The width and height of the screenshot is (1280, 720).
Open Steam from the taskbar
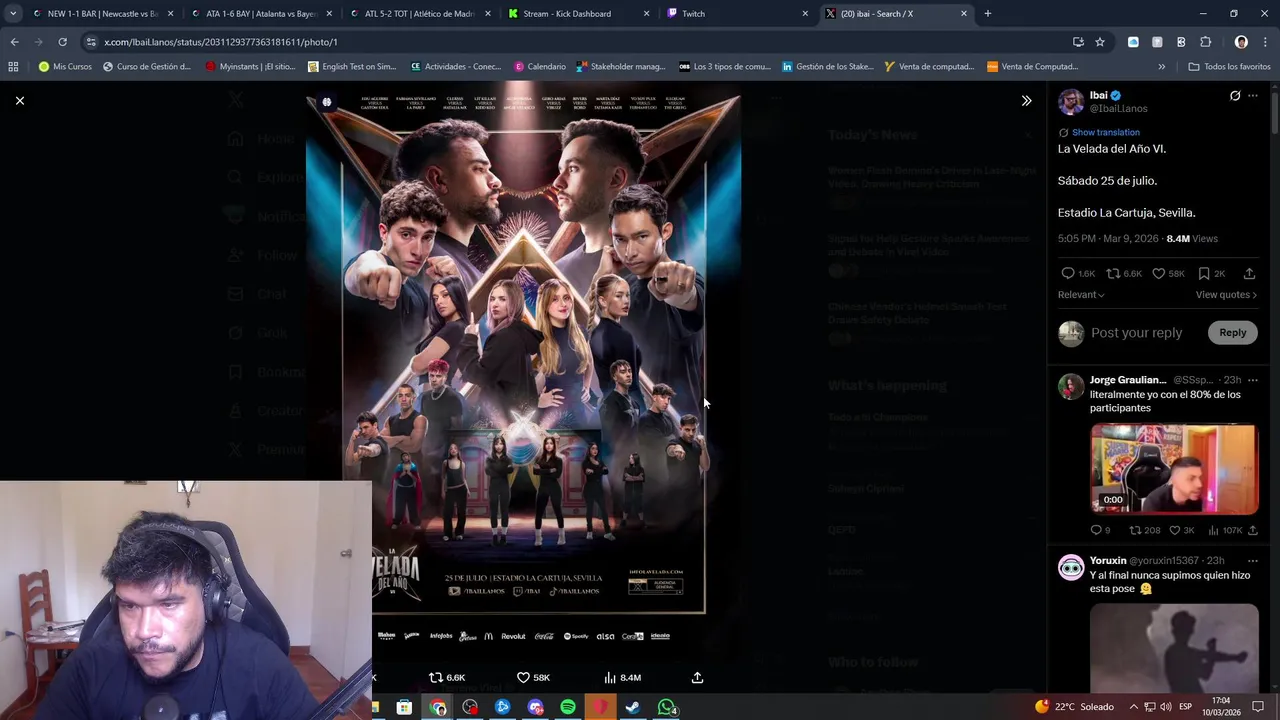(x=633, y=707)
